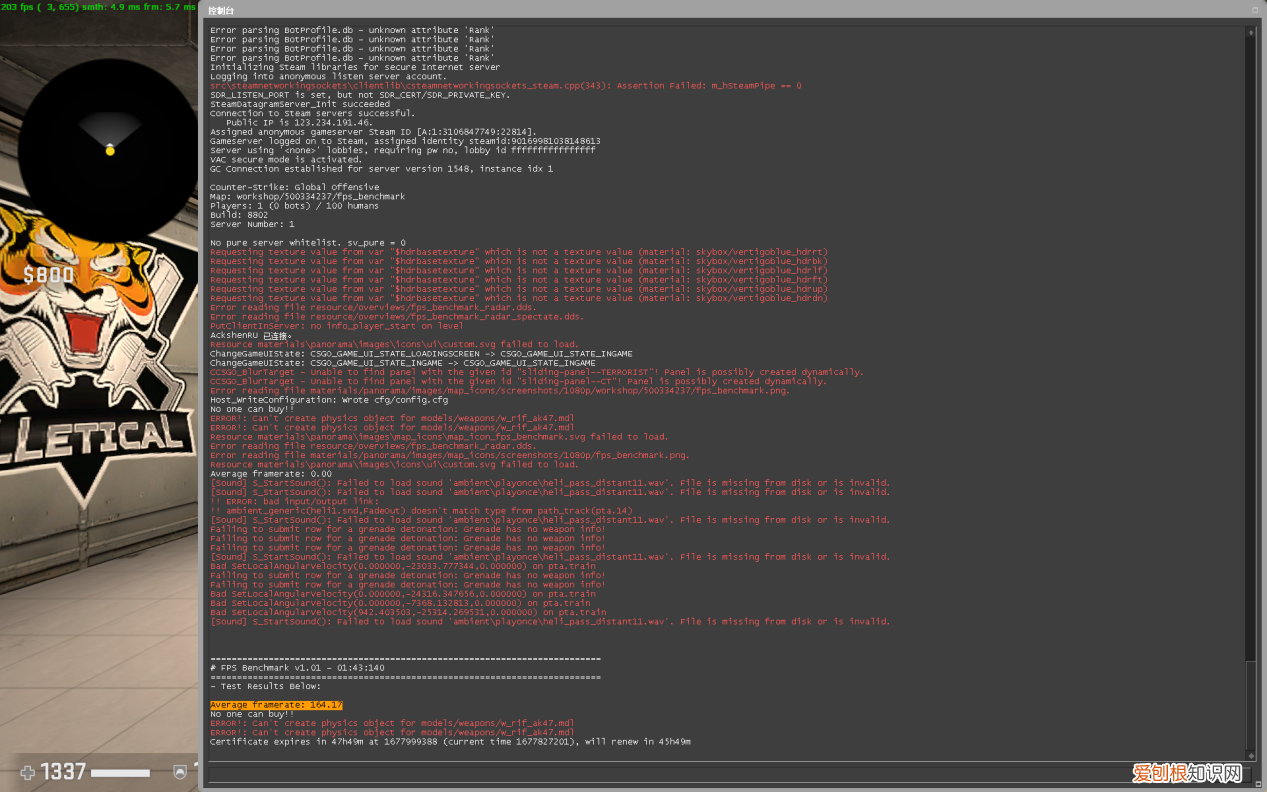Click the scroll-up arrow of console scrollbar

point(1250,31)
